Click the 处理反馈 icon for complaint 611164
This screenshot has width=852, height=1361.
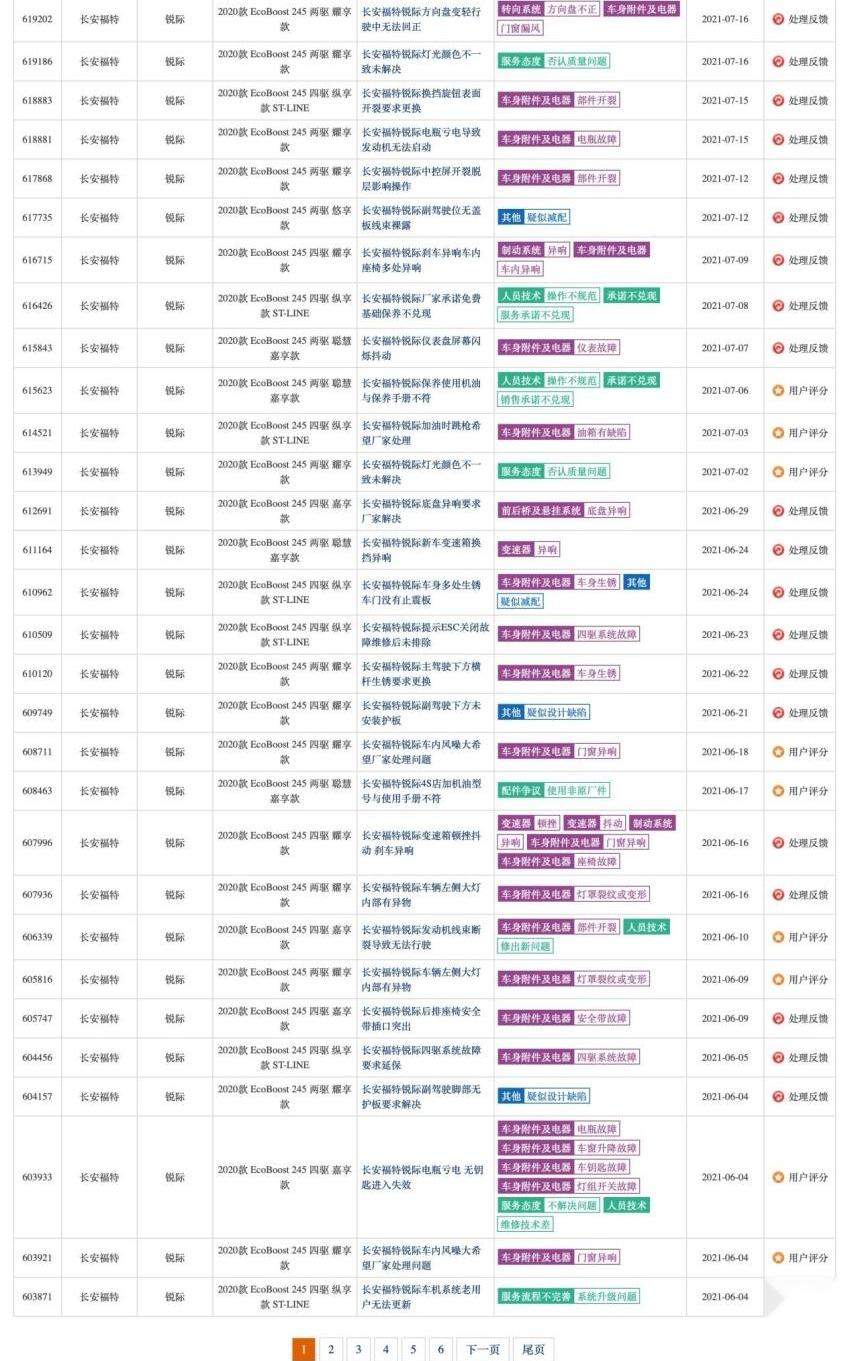click(778, 550)
